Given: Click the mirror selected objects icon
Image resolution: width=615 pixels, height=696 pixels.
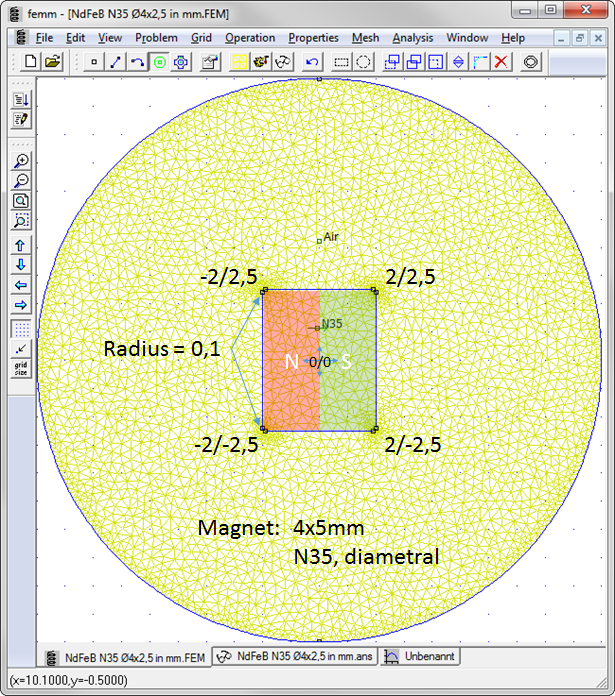Looking at the screenshot, I should 458,62.
